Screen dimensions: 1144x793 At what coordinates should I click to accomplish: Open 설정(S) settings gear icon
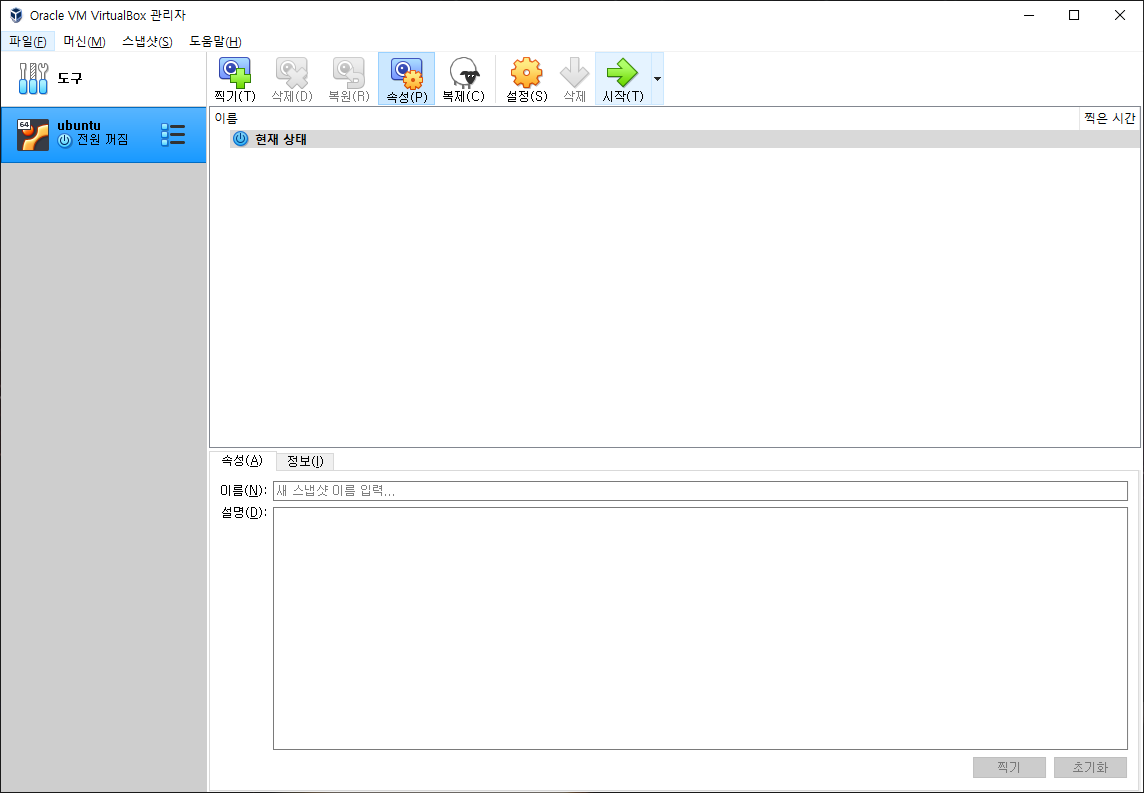[x=527, y=79]
